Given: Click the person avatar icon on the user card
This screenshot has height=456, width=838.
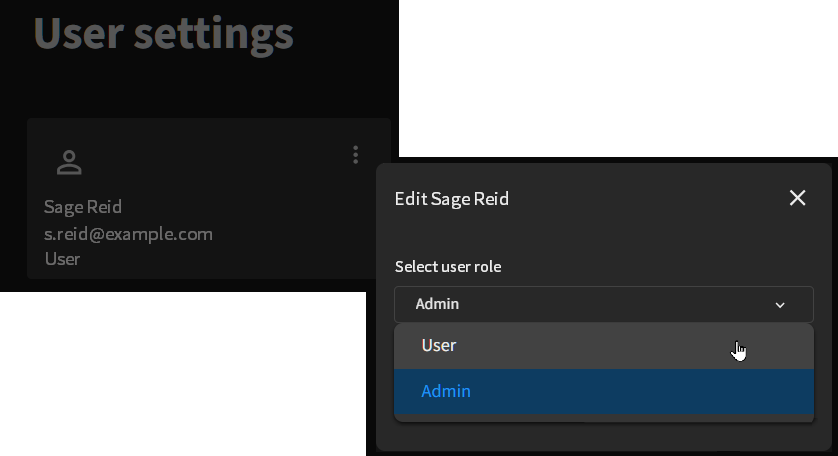Looking at the screenshot, I should (x=69, y=163).
